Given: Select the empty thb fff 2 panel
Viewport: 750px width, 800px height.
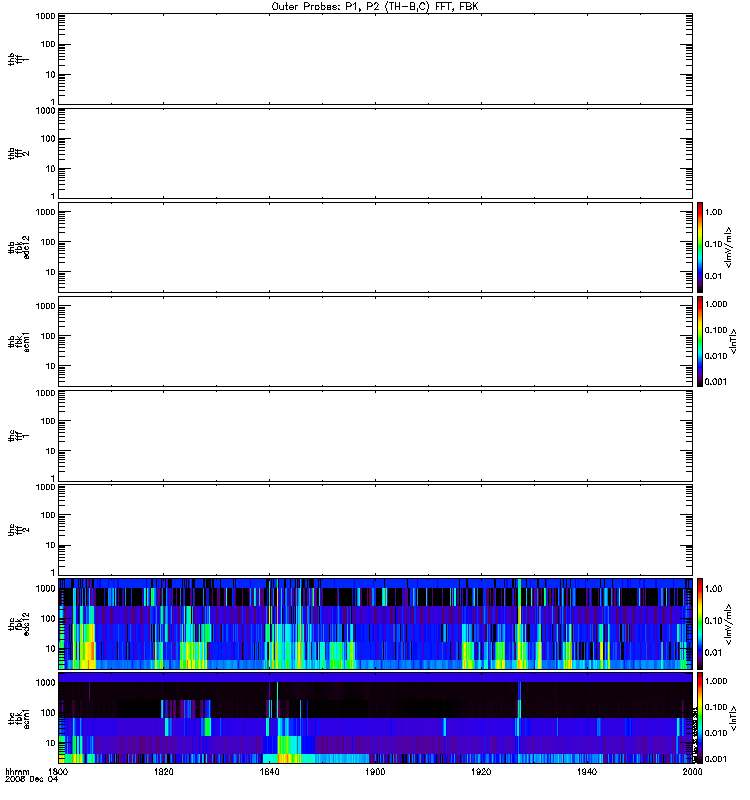Looking at the screenshot, I should click(x=375, y=154).
